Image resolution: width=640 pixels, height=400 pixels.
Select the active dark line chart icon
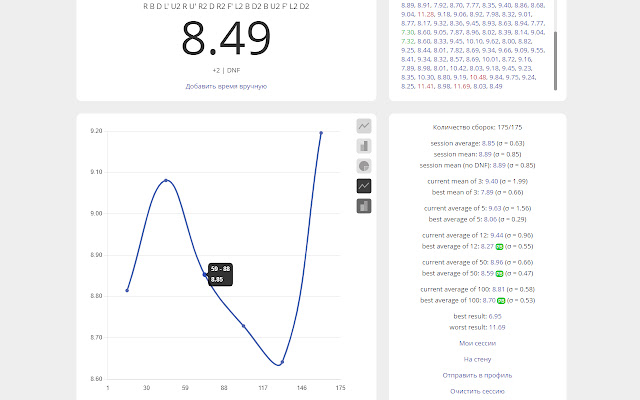(364, 186)
